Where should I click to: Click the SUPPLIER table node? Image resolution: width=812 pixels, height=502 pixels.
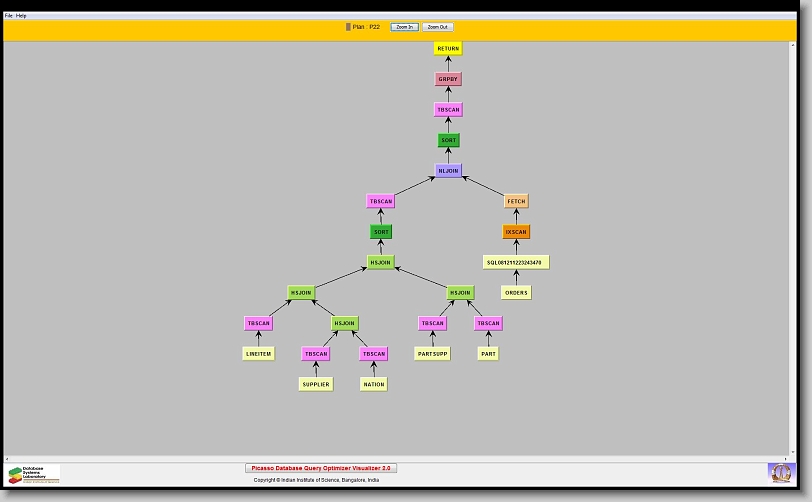316,384
